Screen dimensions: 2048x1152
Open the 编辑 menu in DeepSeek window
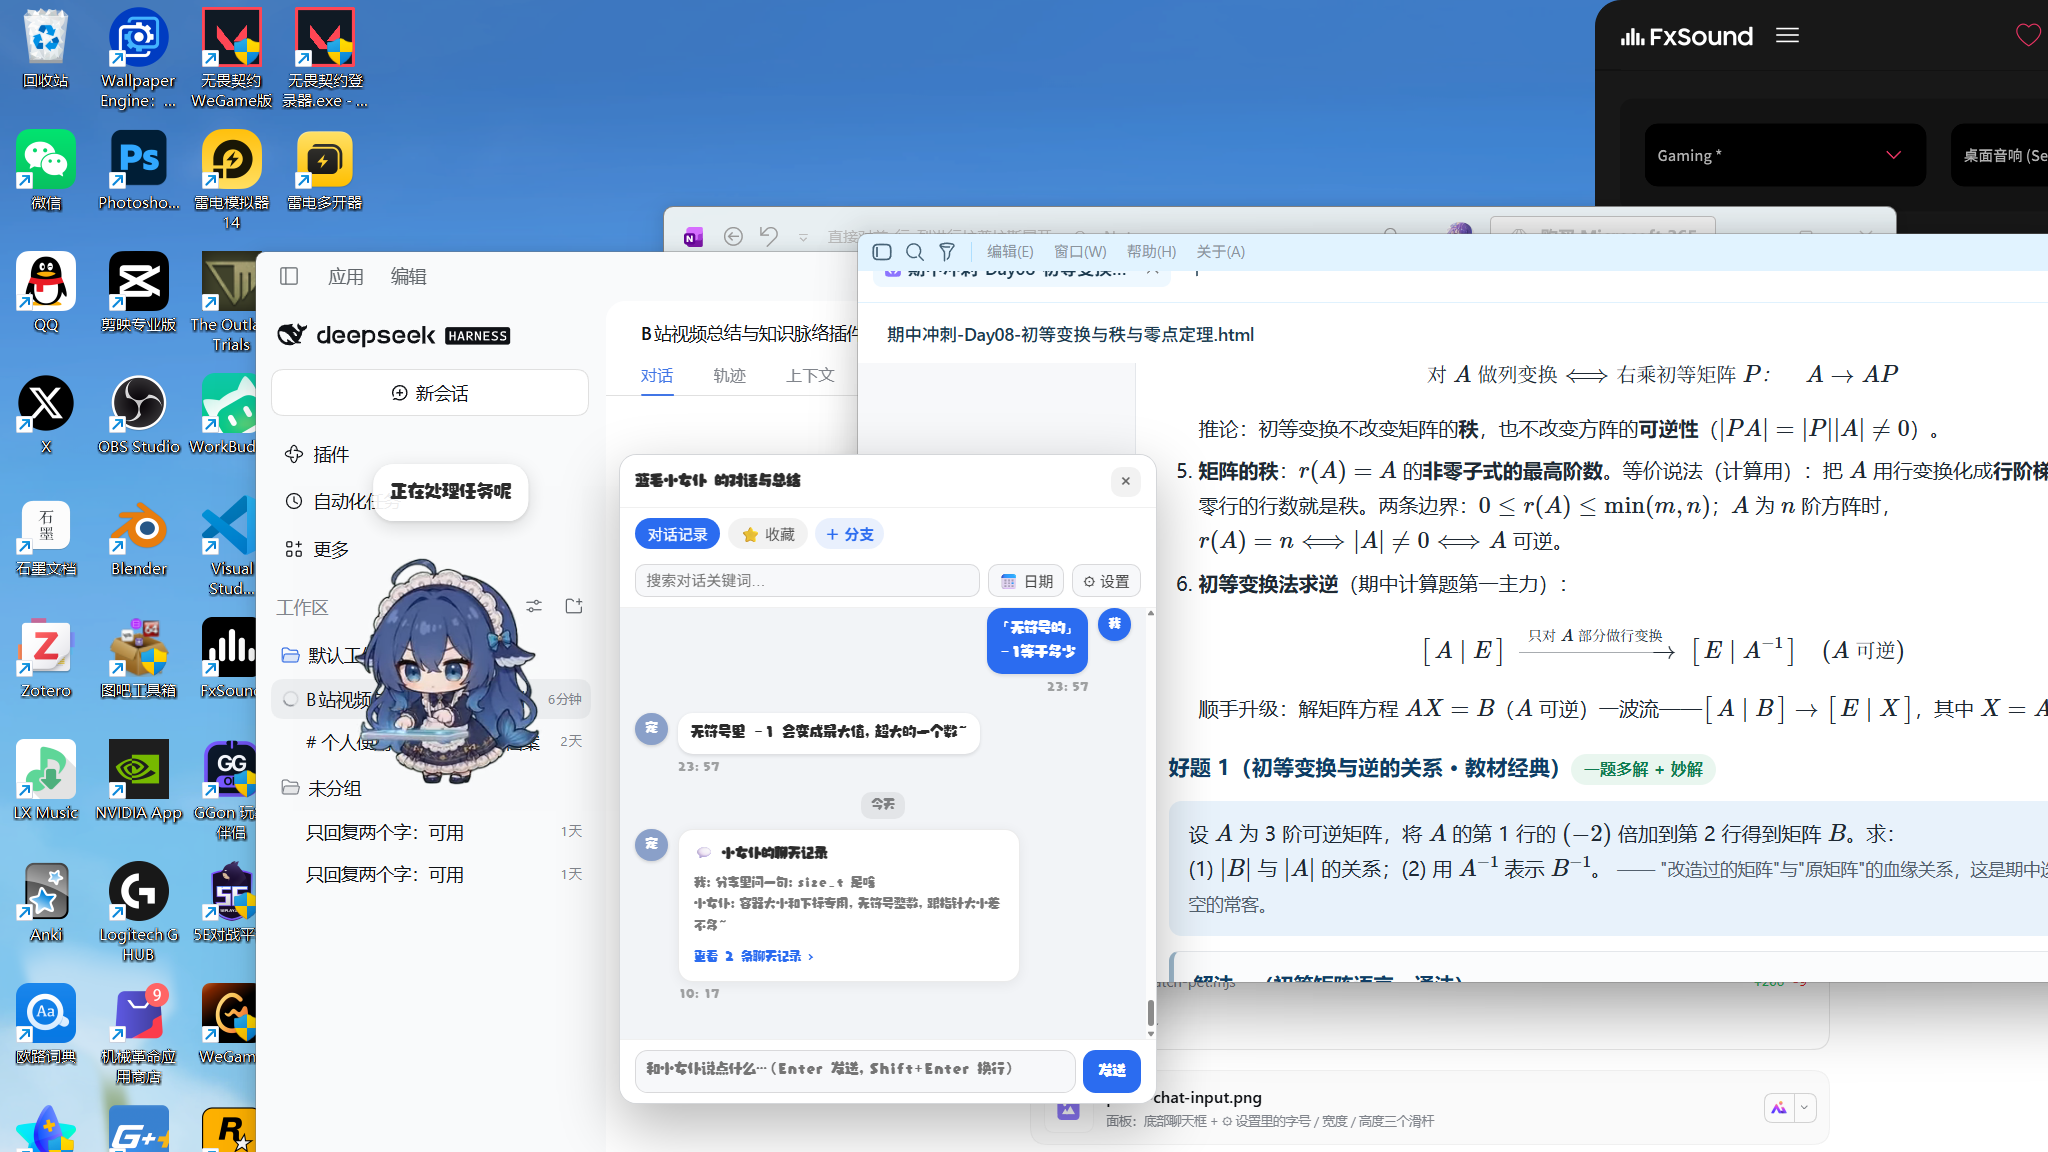(x=408, y=276)
